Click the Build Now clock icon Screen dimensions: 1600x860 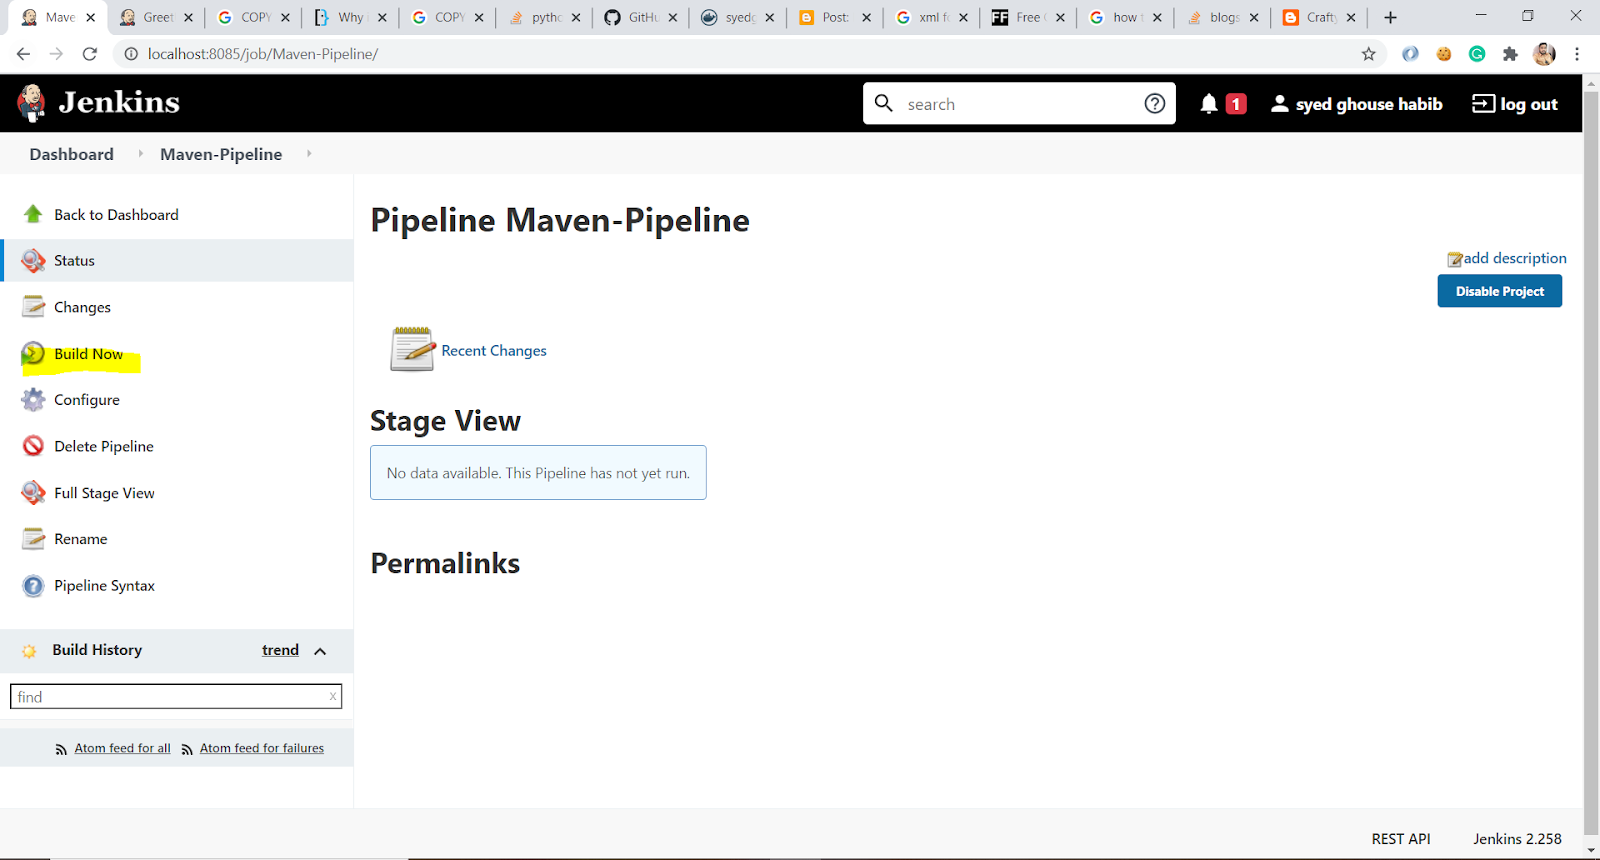33,353
